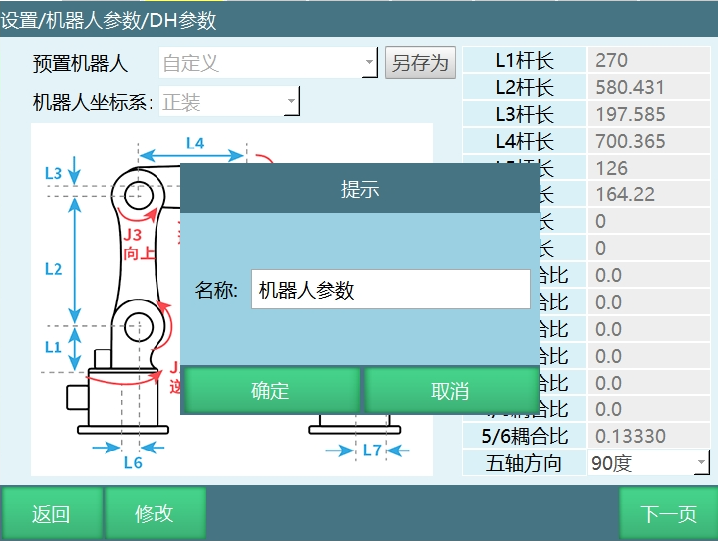Open the 预置机器人 preset robot dropdown
This screenshot has height=541, width=718.
[x=268, y=63]
